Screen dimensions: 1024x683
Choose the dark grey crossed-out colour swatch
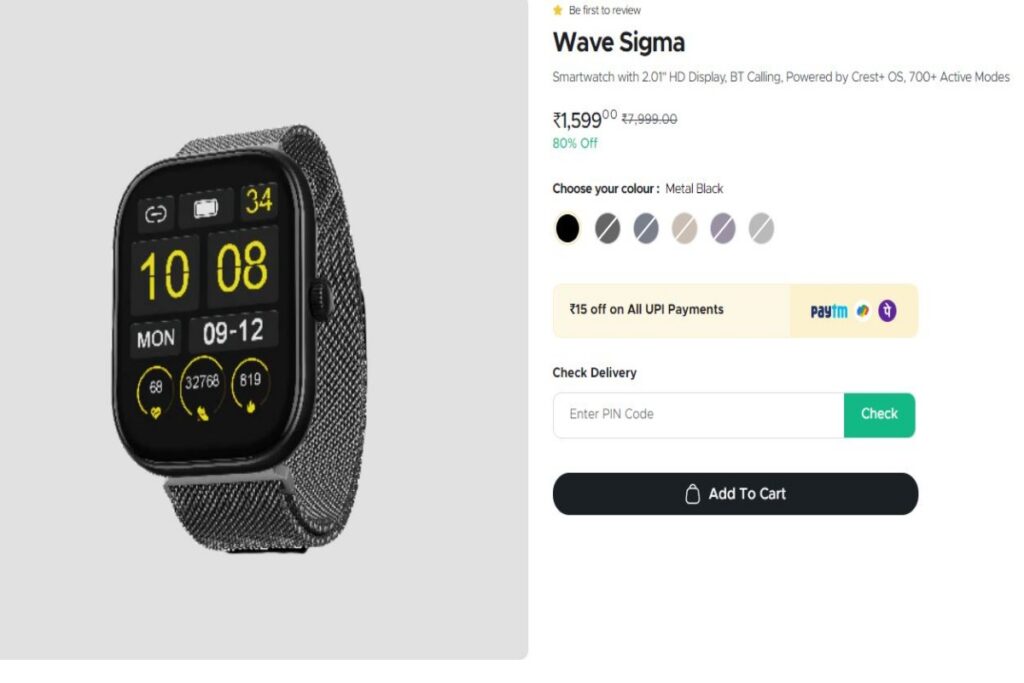click(607, 229)
